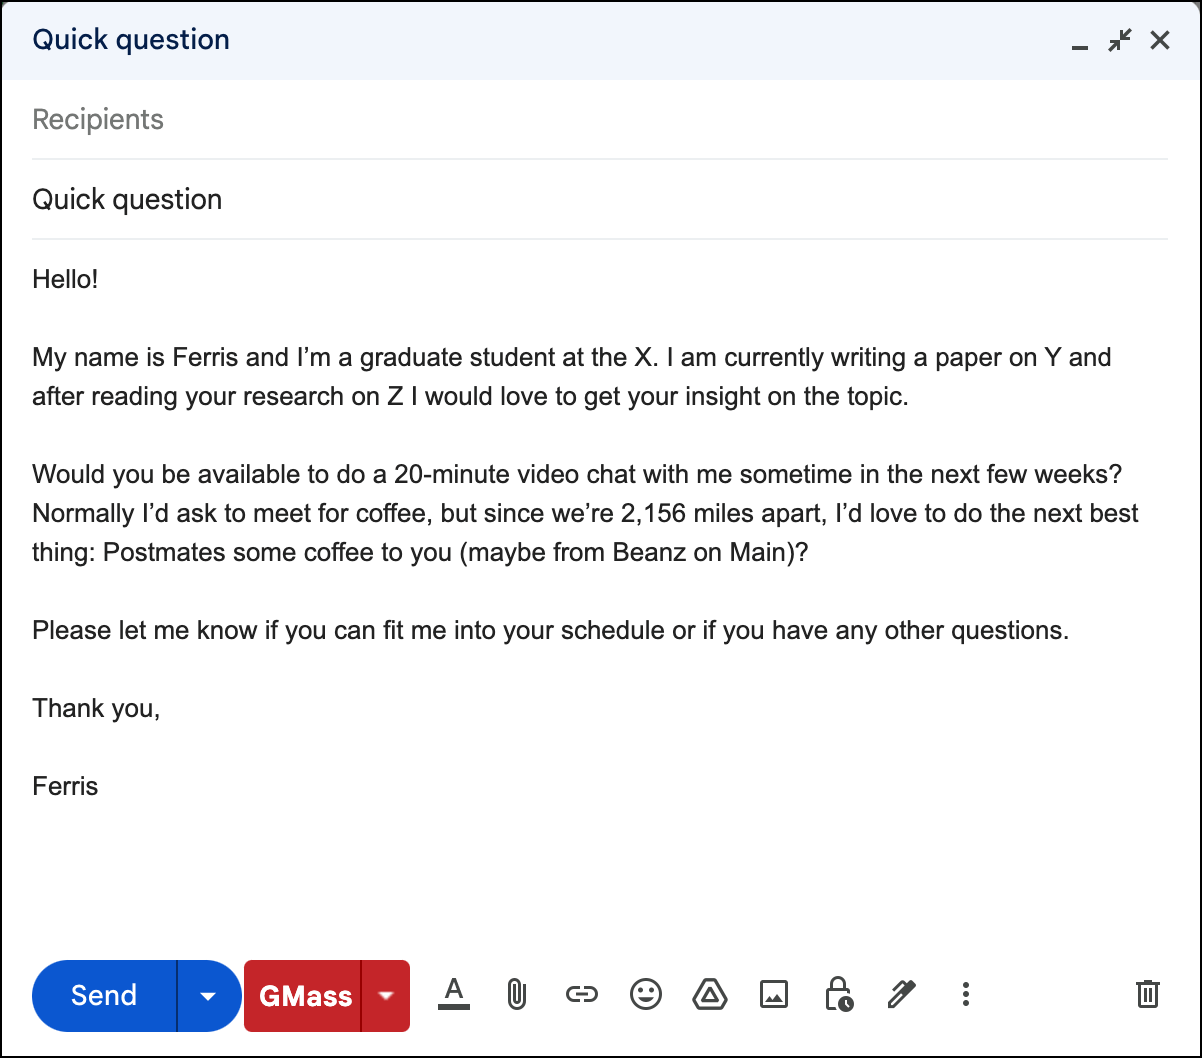Place the cursor after the Ferris signature
Screen dimensions: 1202x1058
tap(99, 786)
